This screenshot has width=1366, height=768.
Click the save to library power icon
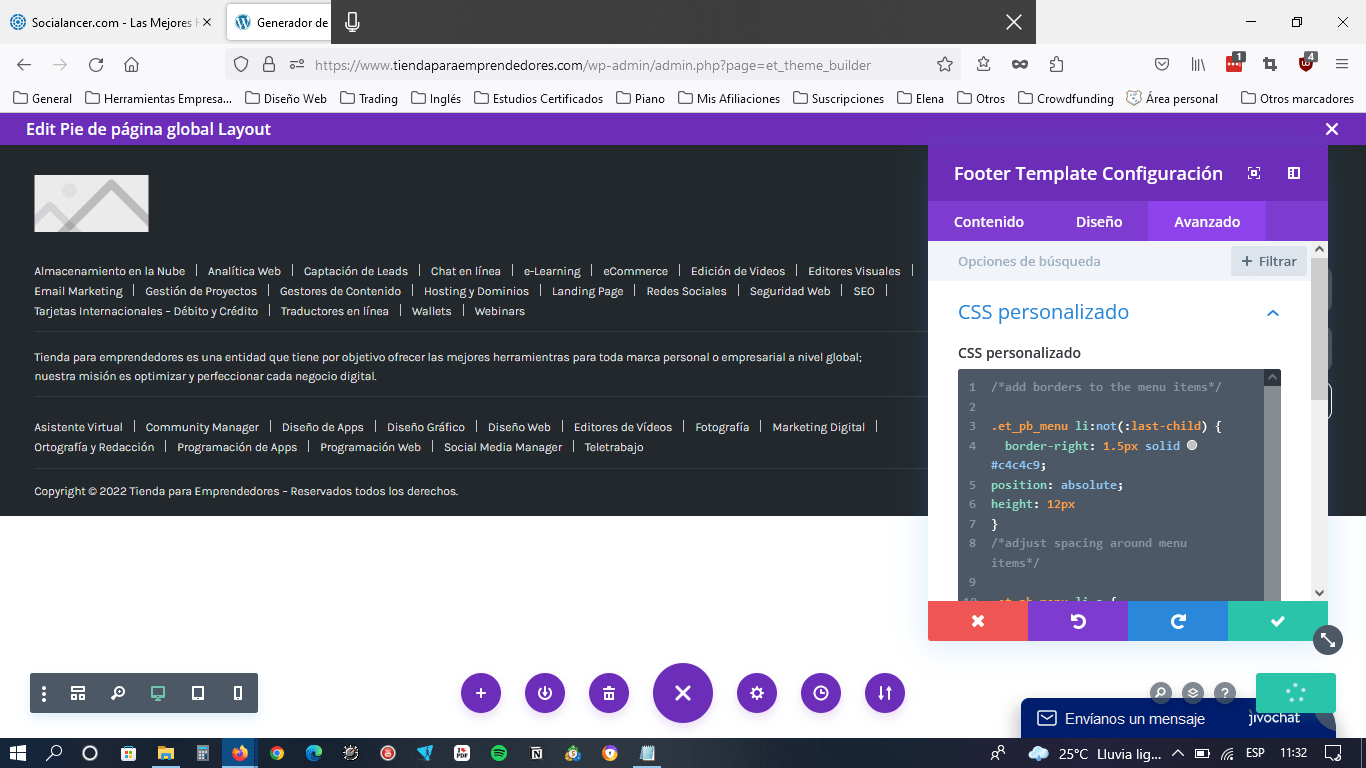coord(545,693)
